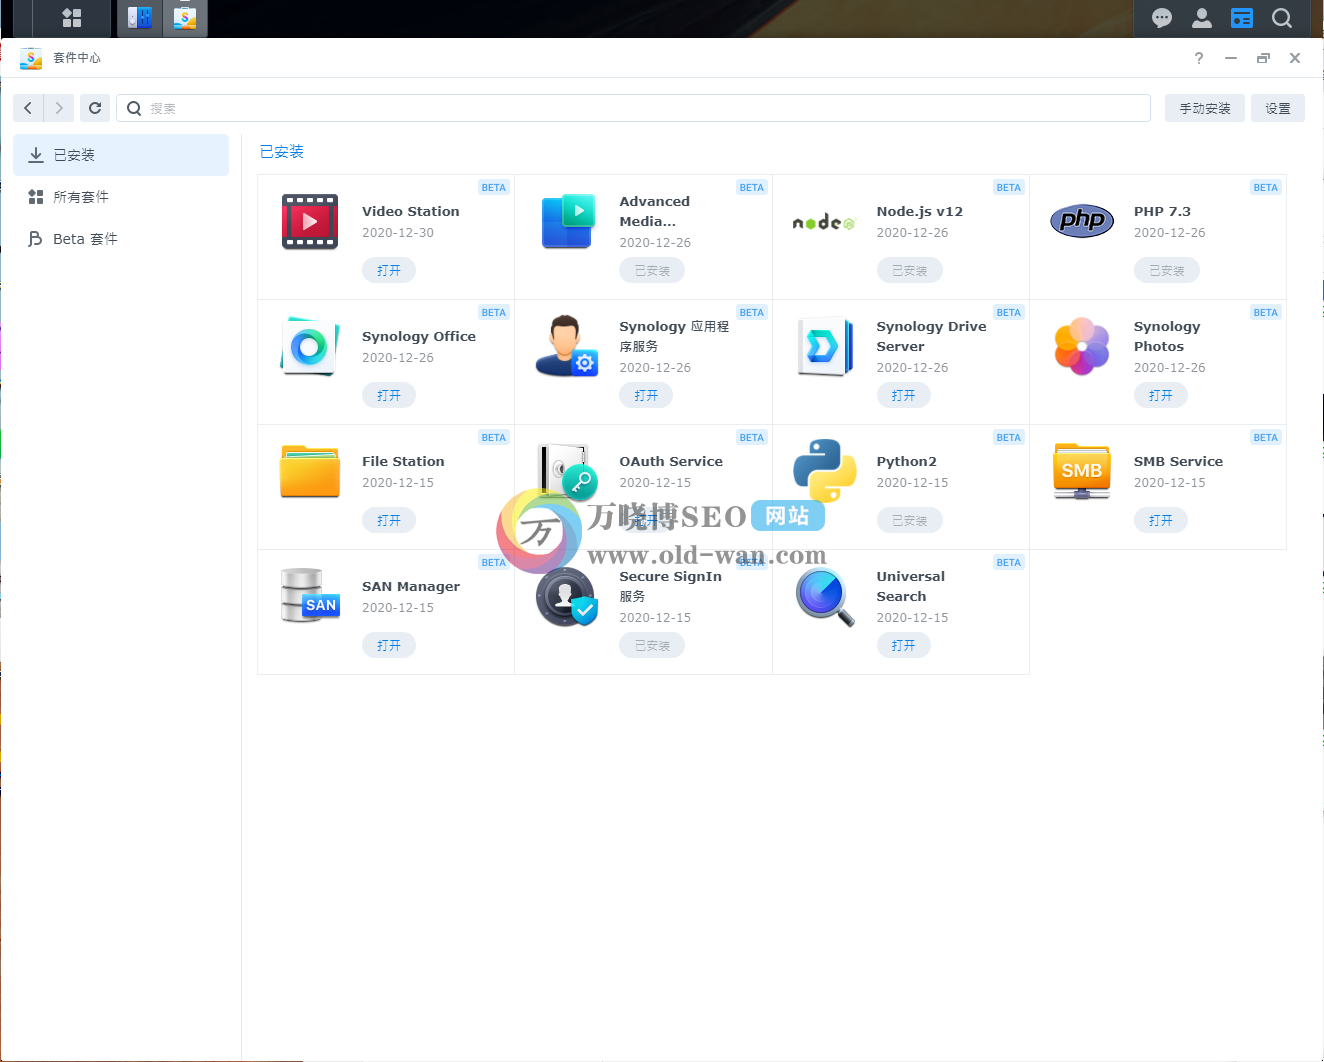This screenshot has height=1062, width=1324.
Task: Open the widgets panel icon
Action: tap(1242, 18)
